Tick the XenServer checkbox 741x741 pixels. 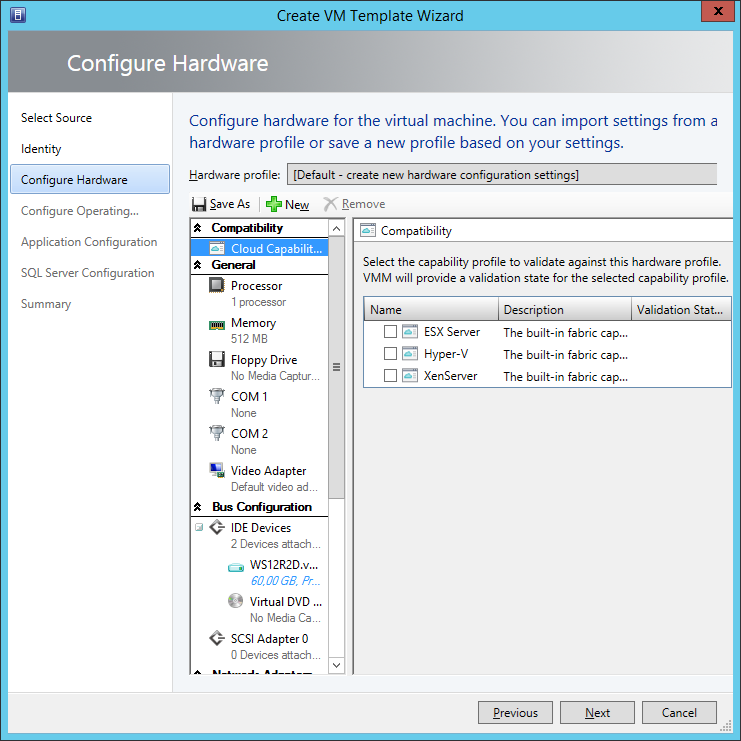(x=391, y=376)
